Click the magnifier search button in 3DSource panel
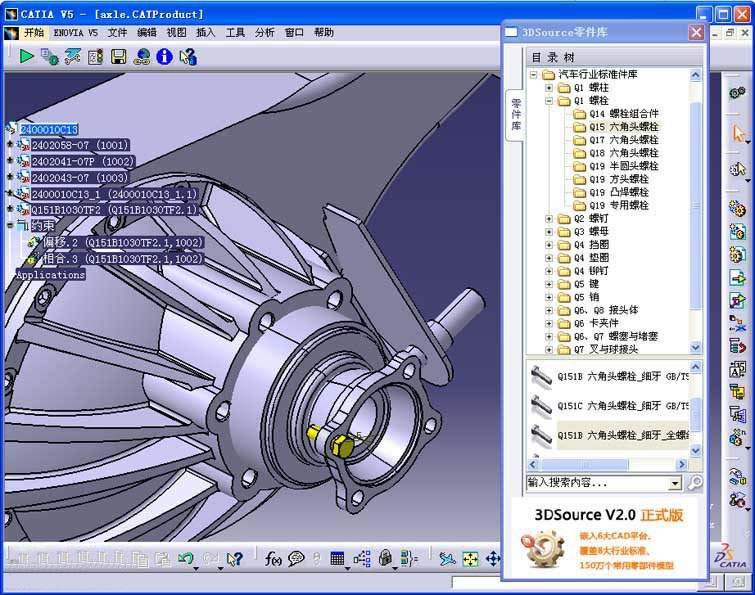The width and height of the screenshot is (755, 595). tap(695, 482)
